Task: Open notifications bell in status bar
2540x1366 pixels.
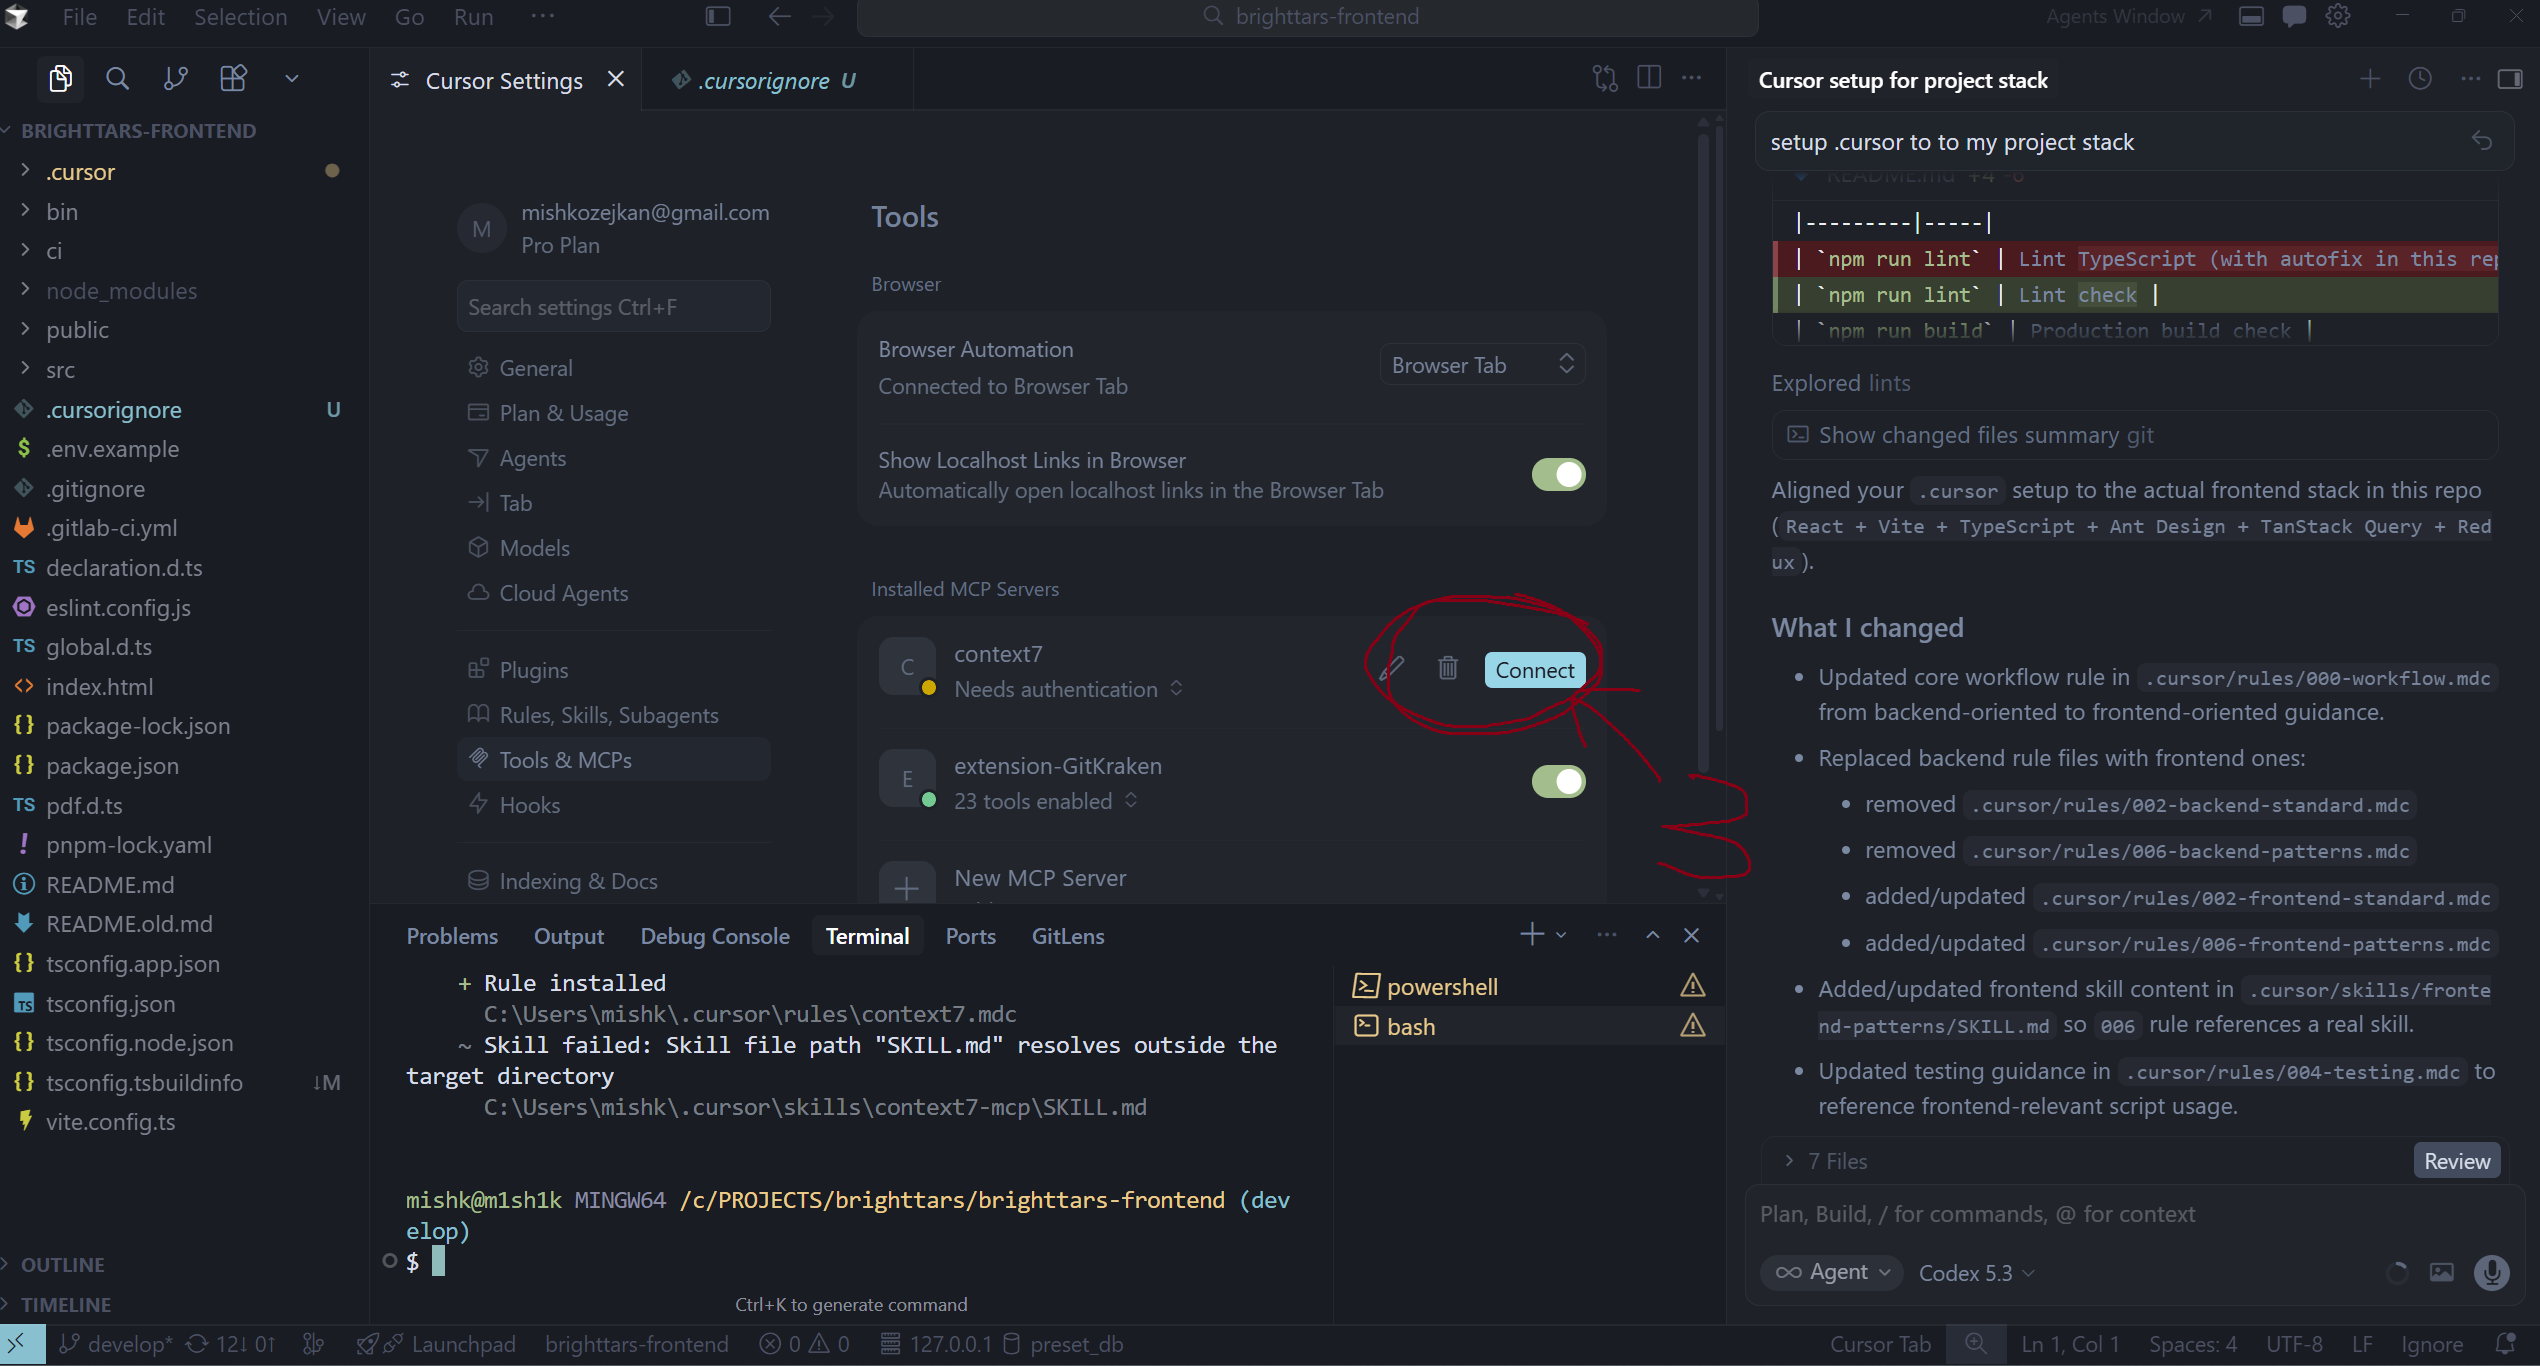Action: click(2505, 1344)
